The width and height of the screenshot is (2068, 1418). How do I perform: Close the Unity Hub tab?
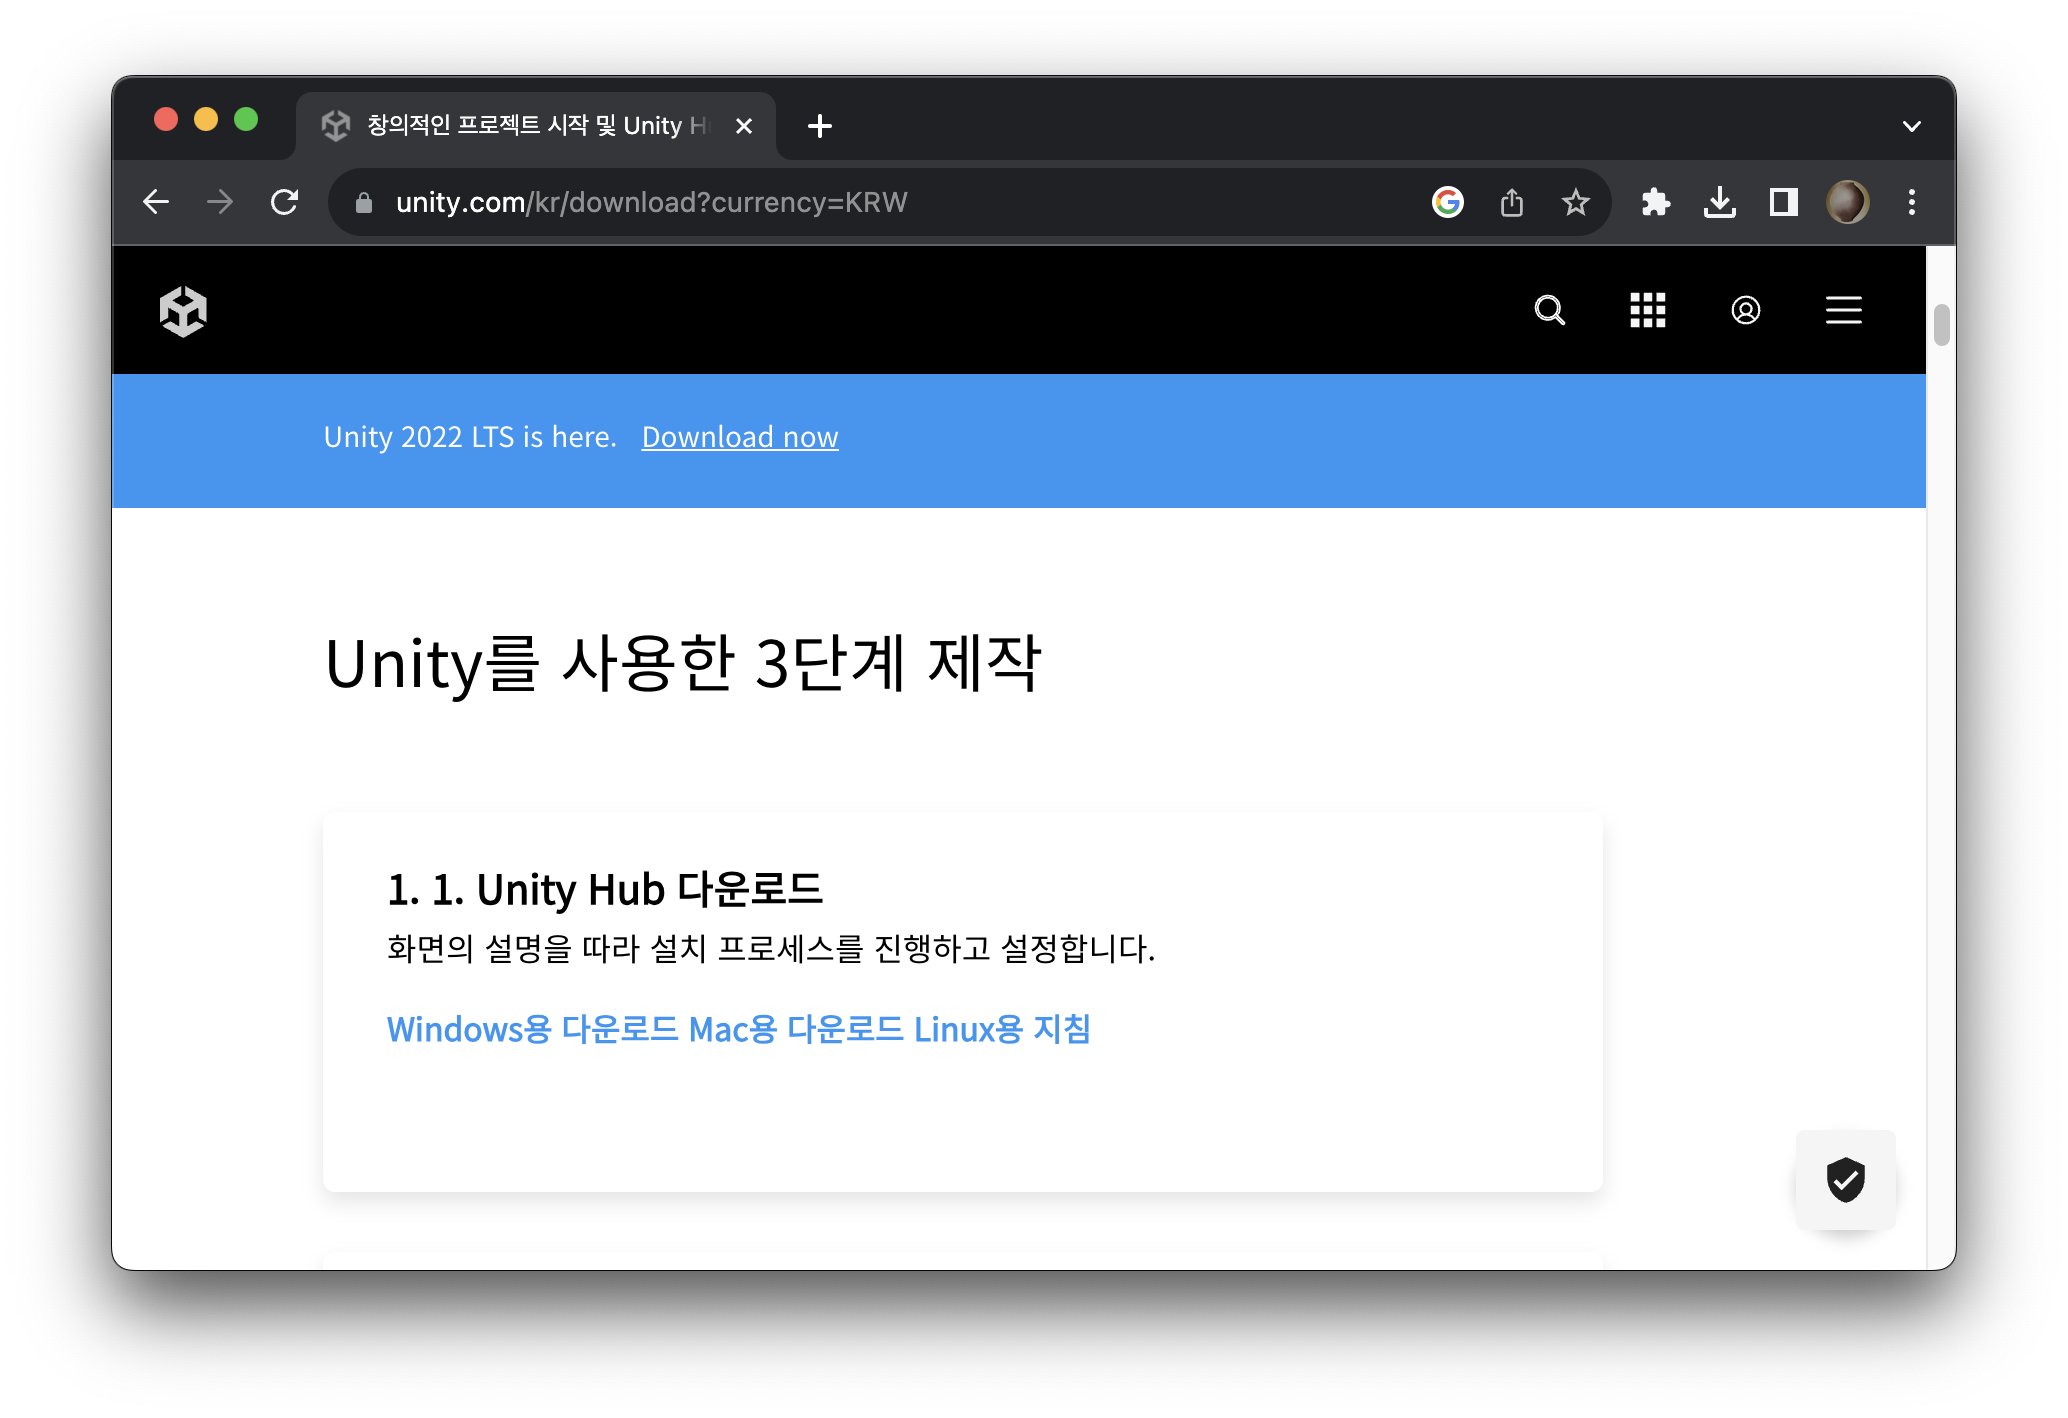coord(744,126)
